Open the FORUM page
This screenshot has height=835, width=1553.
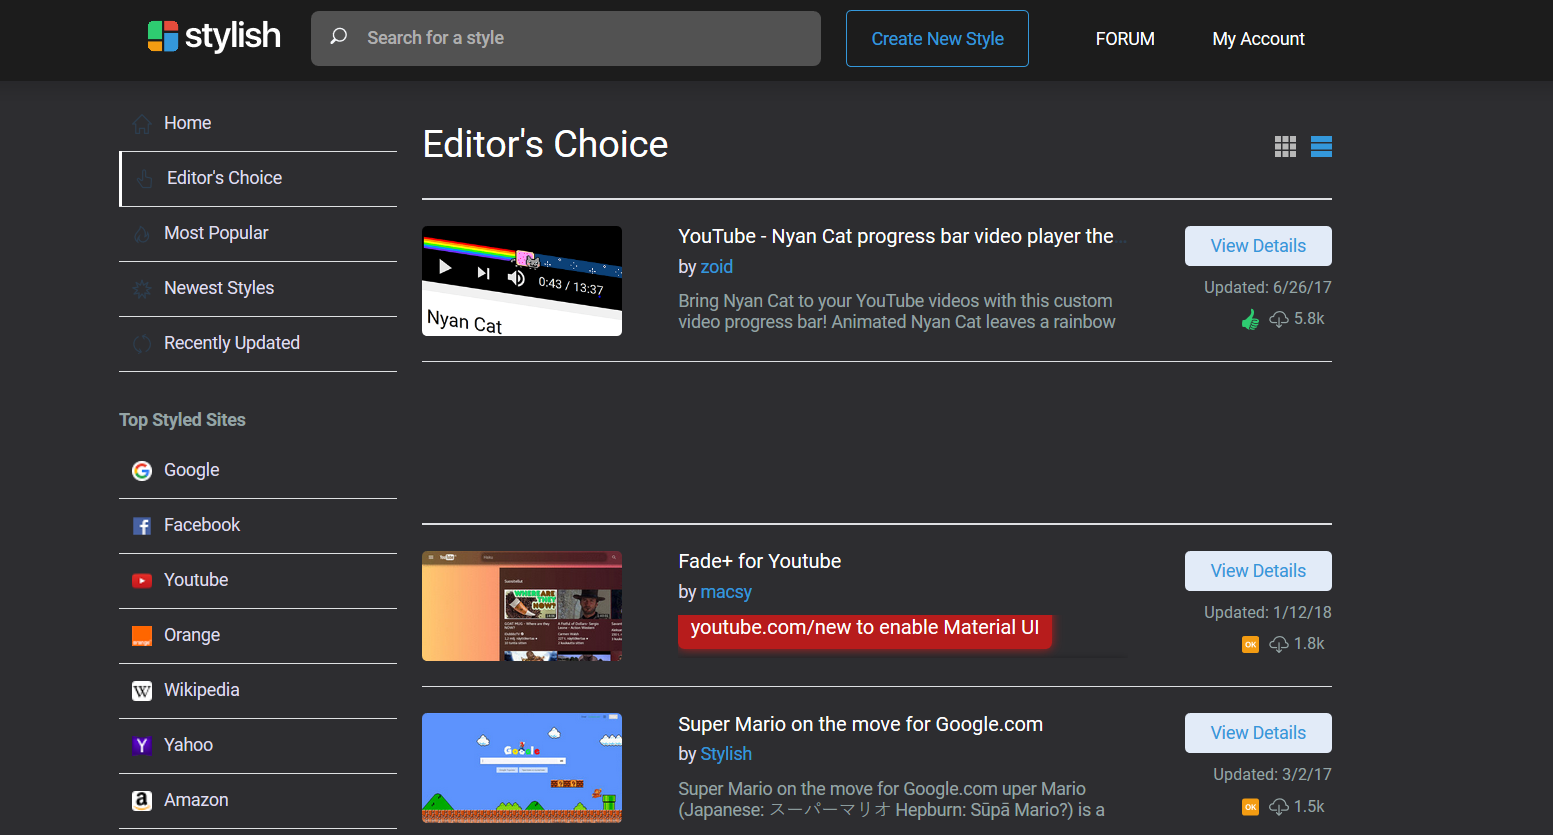pos(1125,39)
